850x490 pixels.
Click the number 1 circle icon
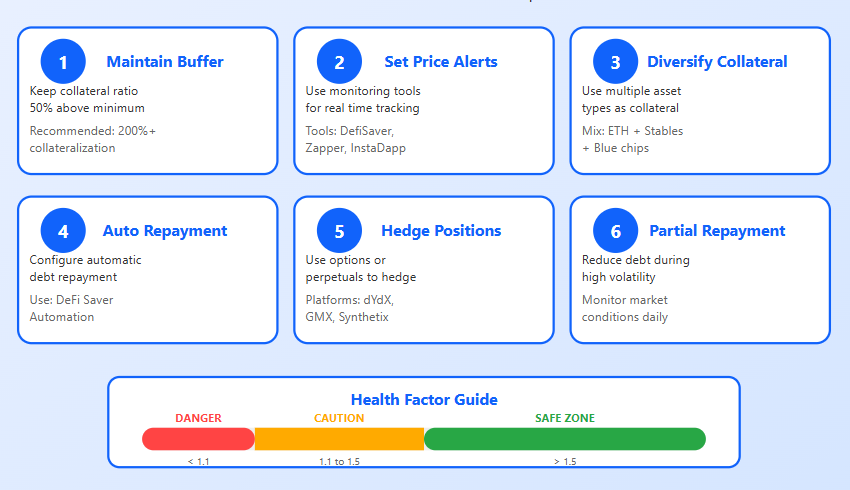click(63, 62)
